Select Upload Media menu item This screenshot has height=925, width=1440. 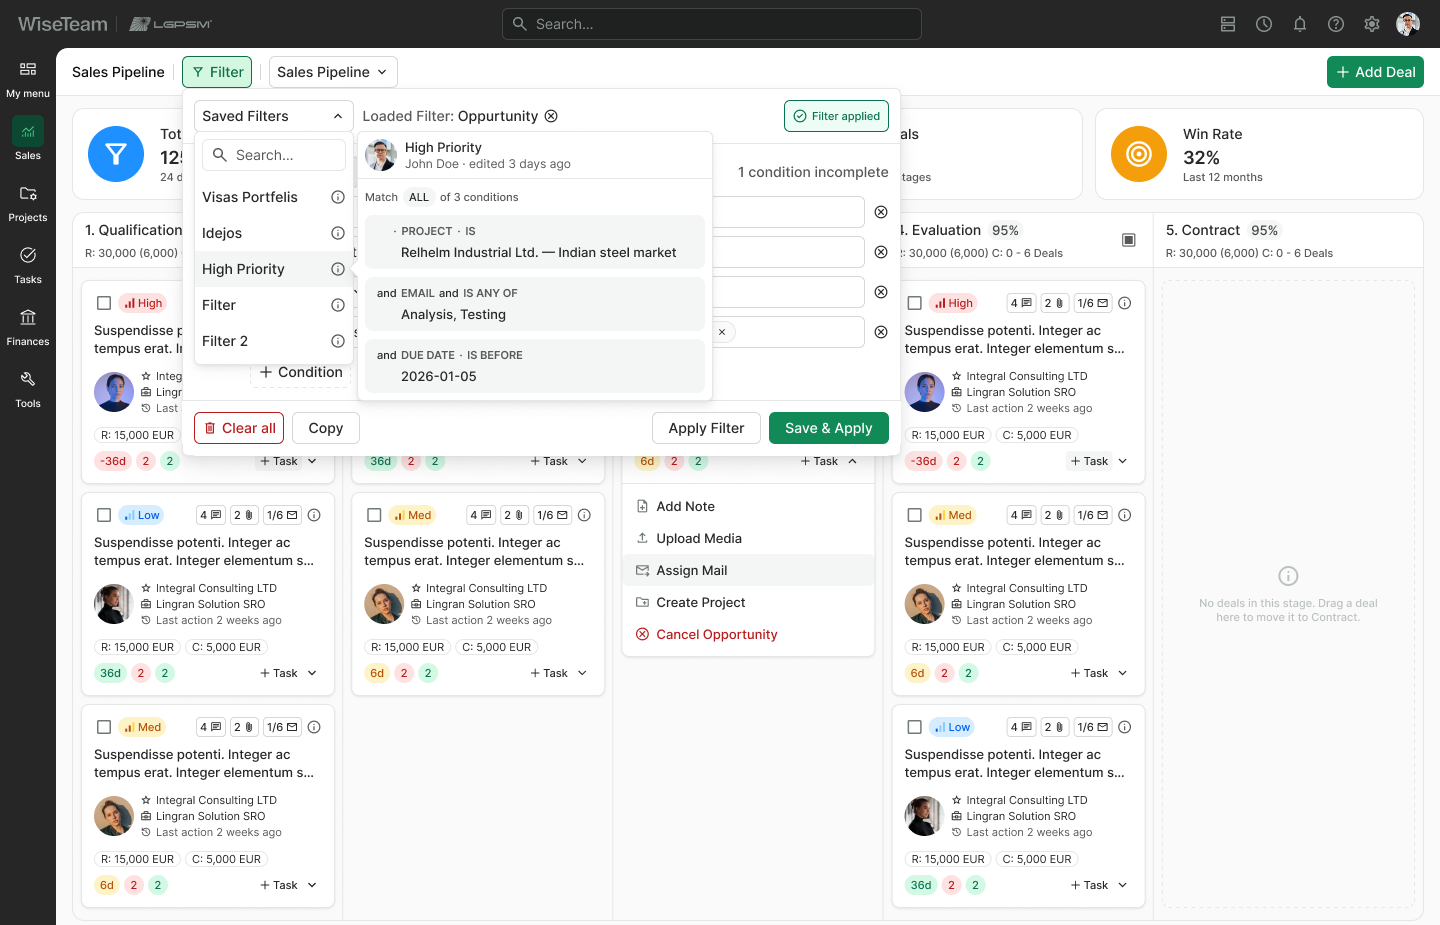tap(748, 538)
